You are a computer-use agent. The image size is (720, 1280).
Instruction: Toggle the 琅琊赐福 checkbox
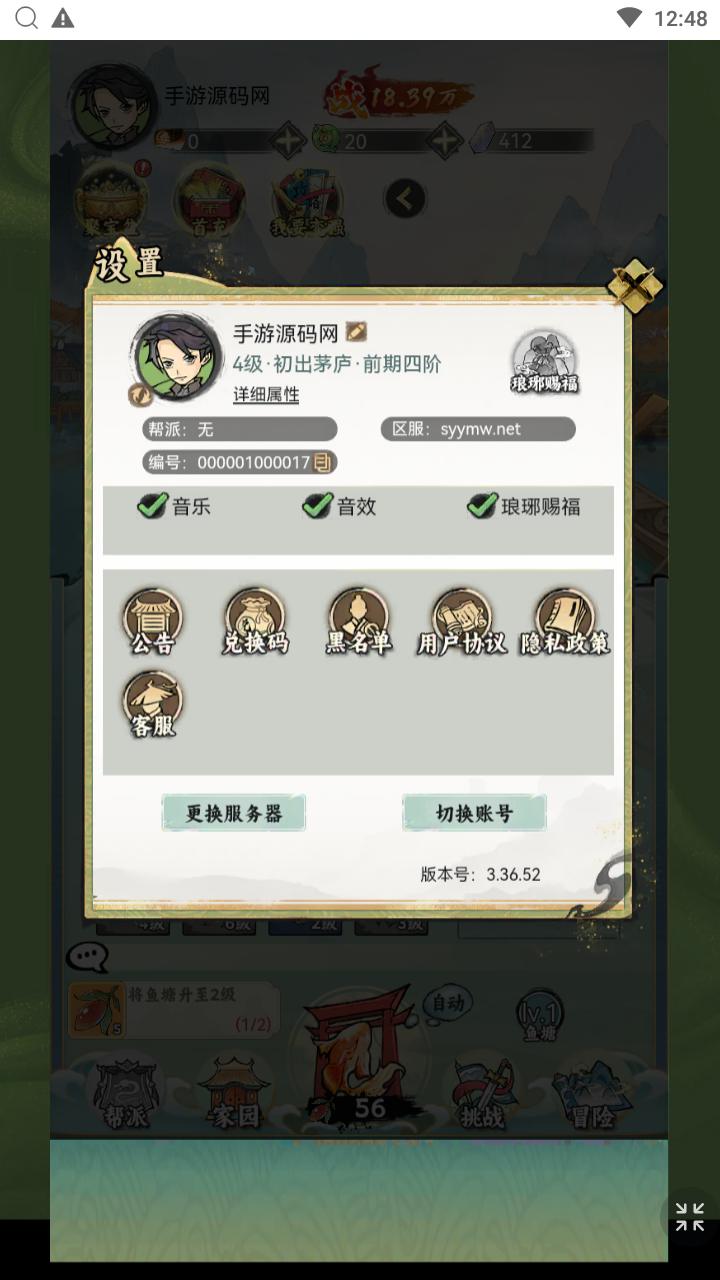click(482, 506)
